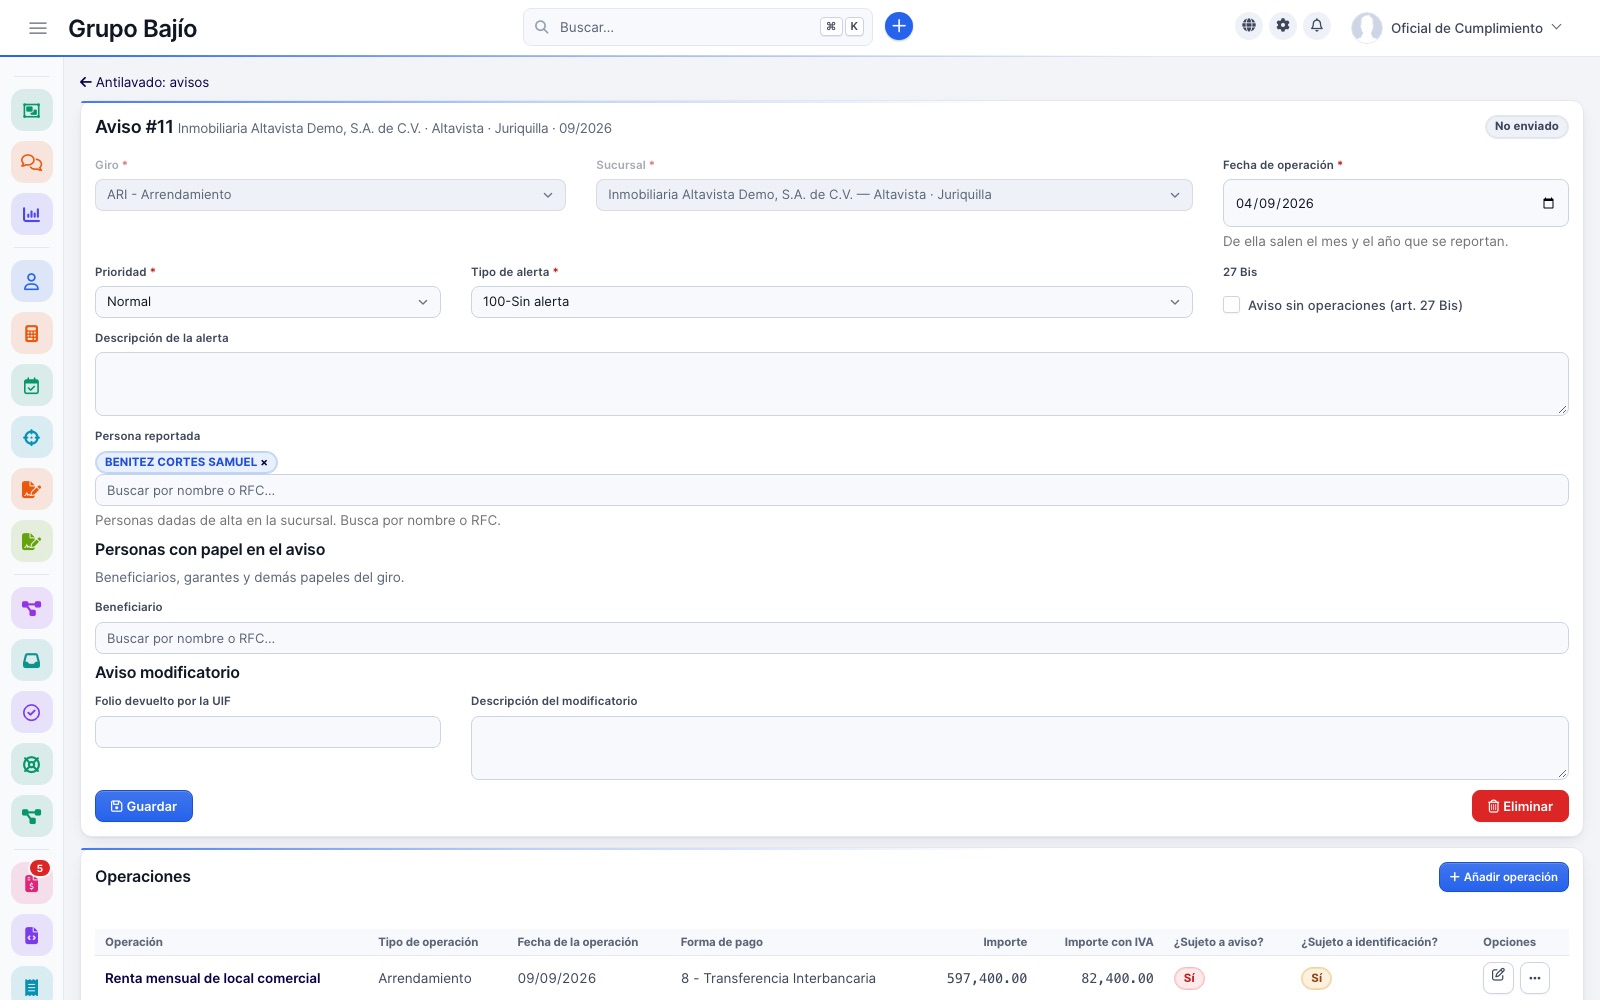This screenshot has width=1600, height=1000.
Task: Open the orange signed contract sidebar icon
Action: click(x=32, y=490)
